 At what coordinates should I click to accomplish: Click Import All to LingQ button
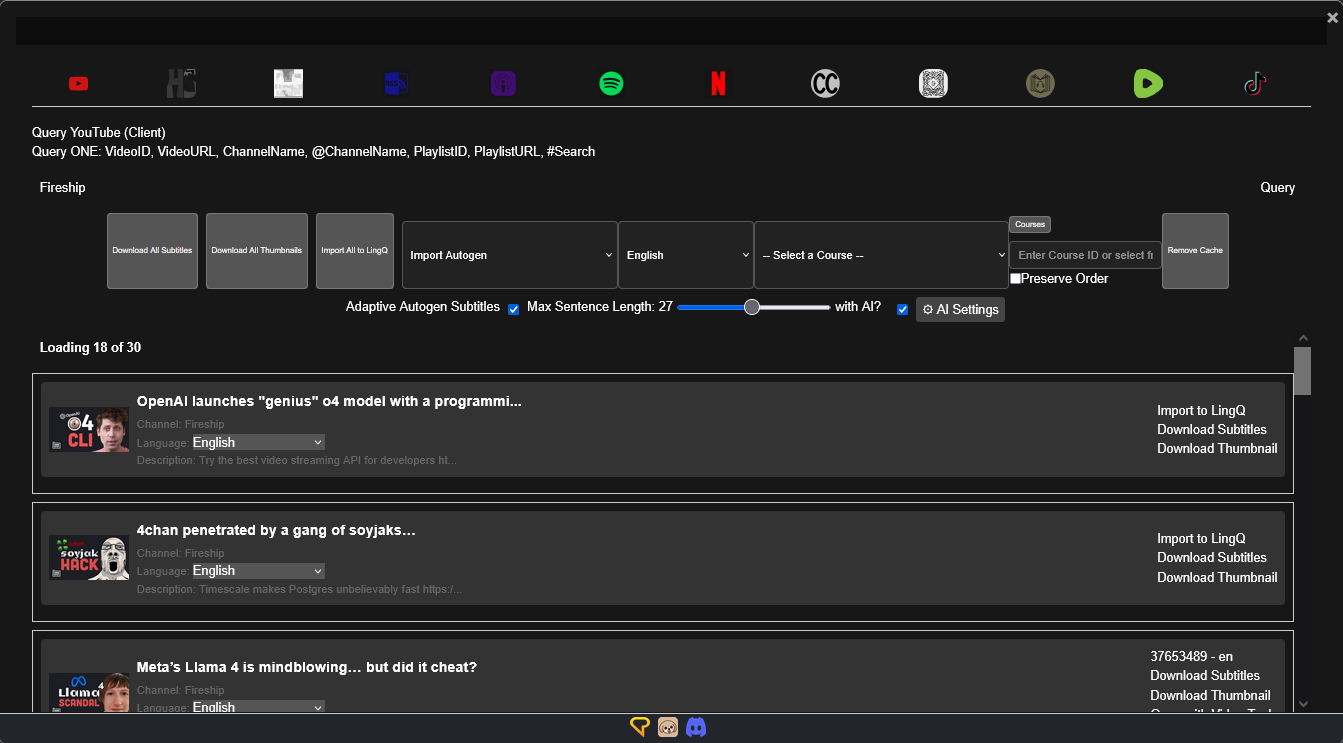355,251
